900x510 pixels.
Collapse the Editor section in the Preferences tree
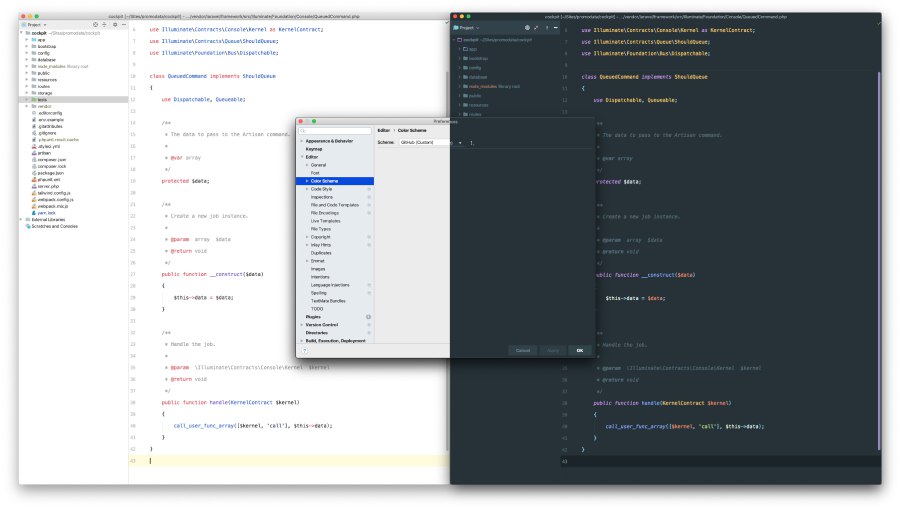[302, 157]
